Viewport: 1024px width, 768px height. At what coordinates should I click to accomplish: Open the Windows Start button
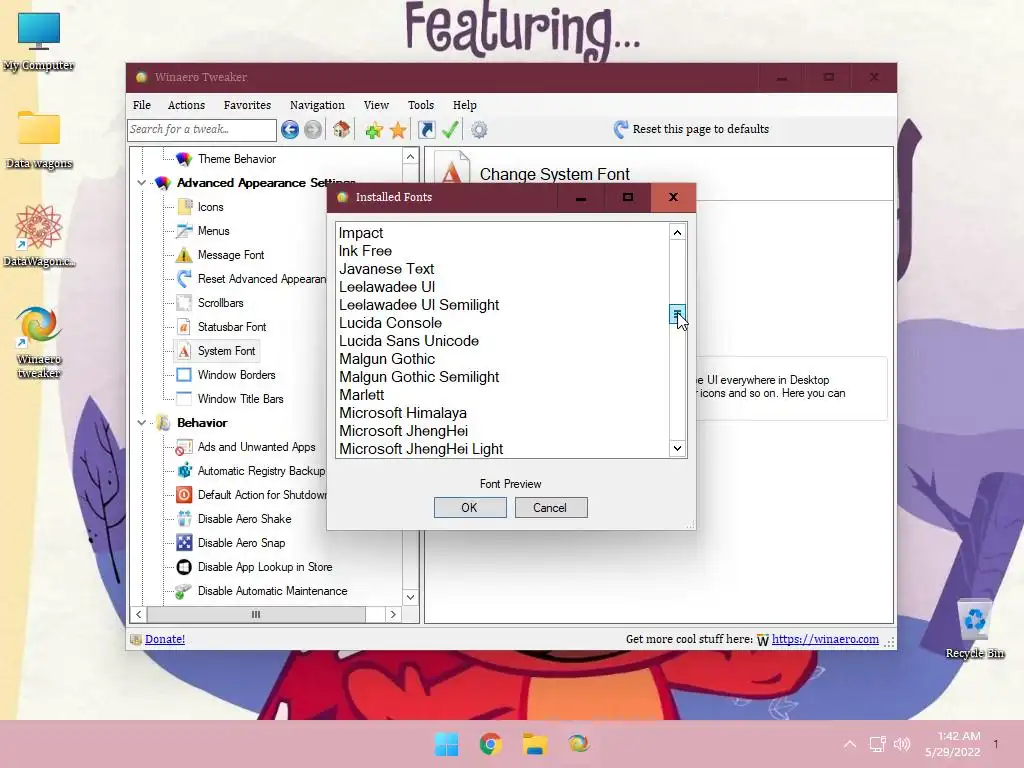[x=447, y=744]
